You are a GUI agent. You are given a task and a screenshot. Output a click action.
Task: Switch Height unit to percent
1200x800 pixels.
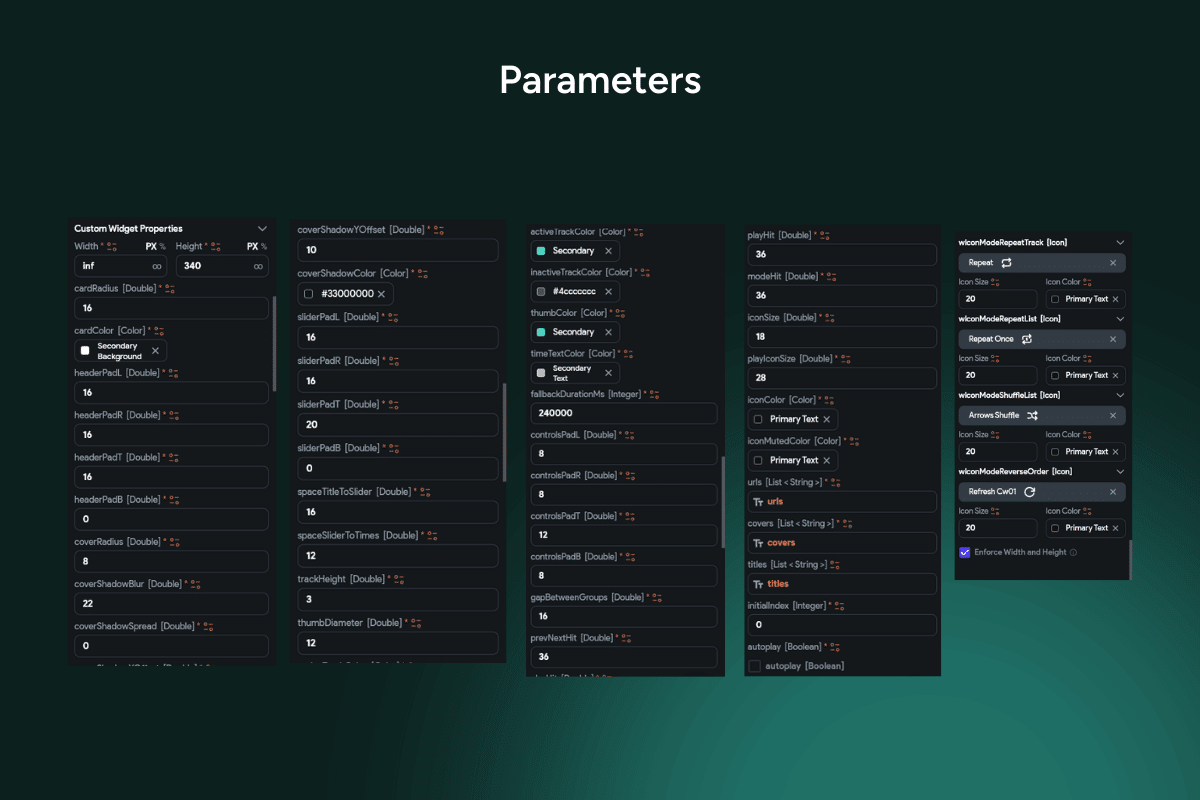coord(265,246)
